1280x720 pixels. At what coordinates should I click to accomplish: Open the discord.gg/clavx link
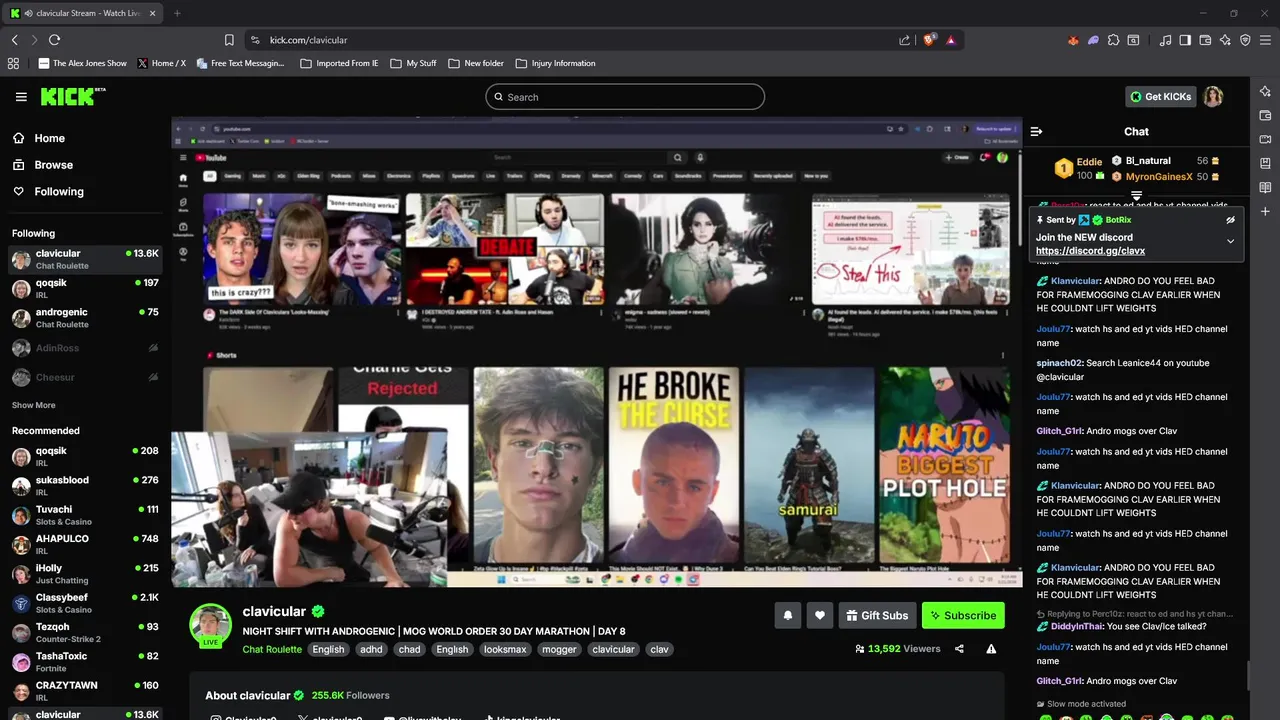[1090, 251]
